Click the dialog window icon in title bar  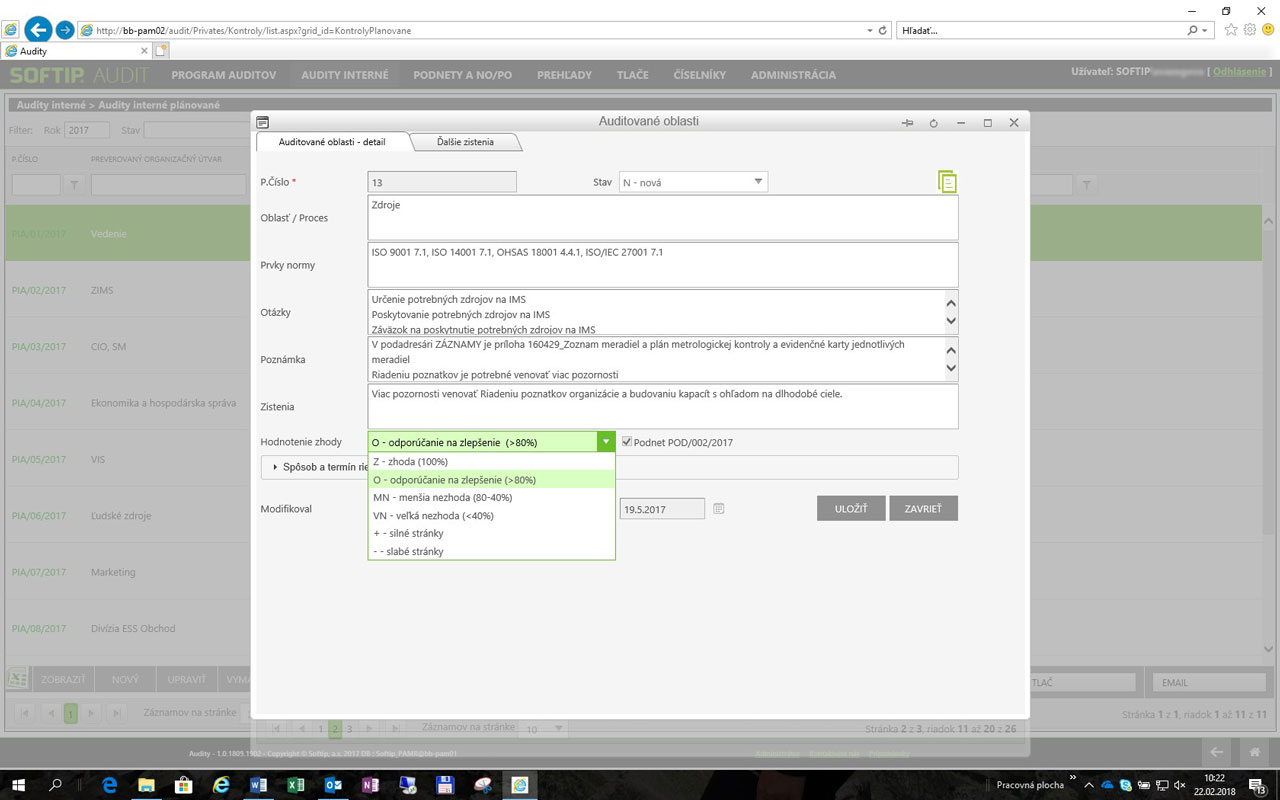coord(263,122)
